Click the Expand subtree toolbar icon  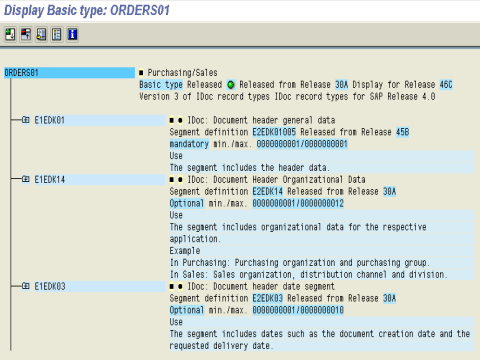(x=10, y=34)
